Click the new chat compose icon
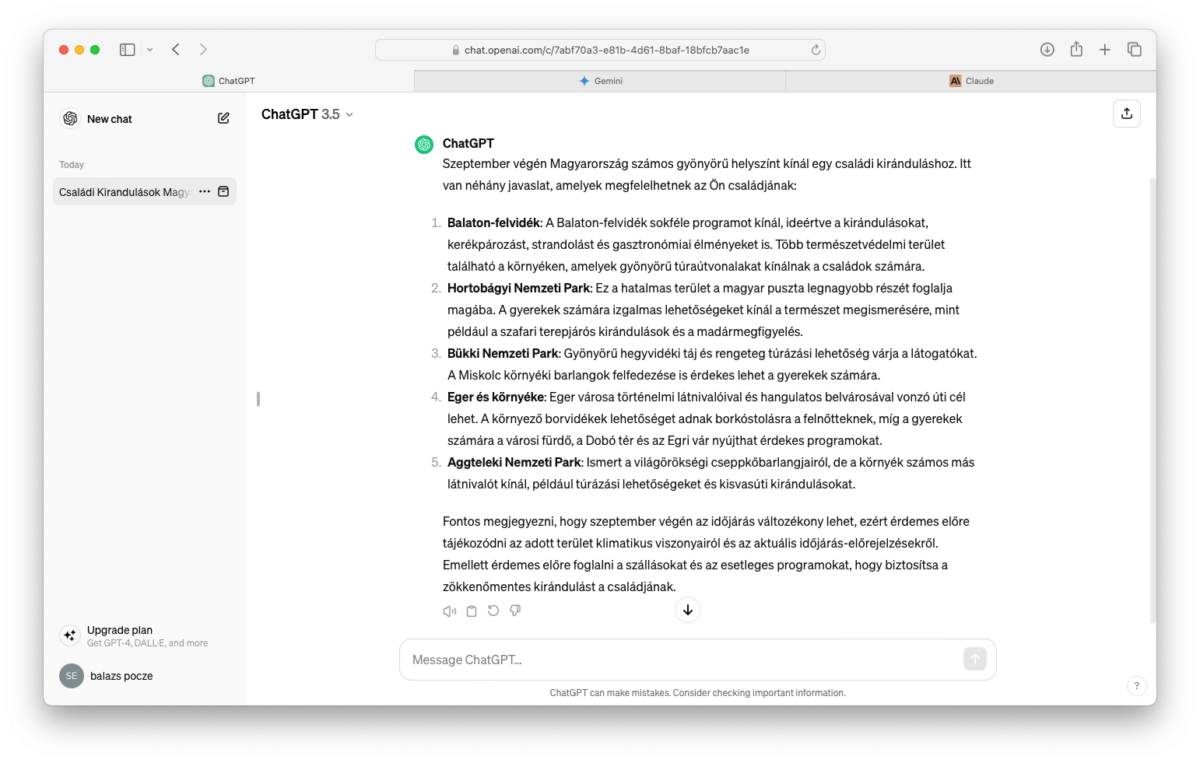The height and width of the screenshot is (763, 1200). [x=224, y=118]
